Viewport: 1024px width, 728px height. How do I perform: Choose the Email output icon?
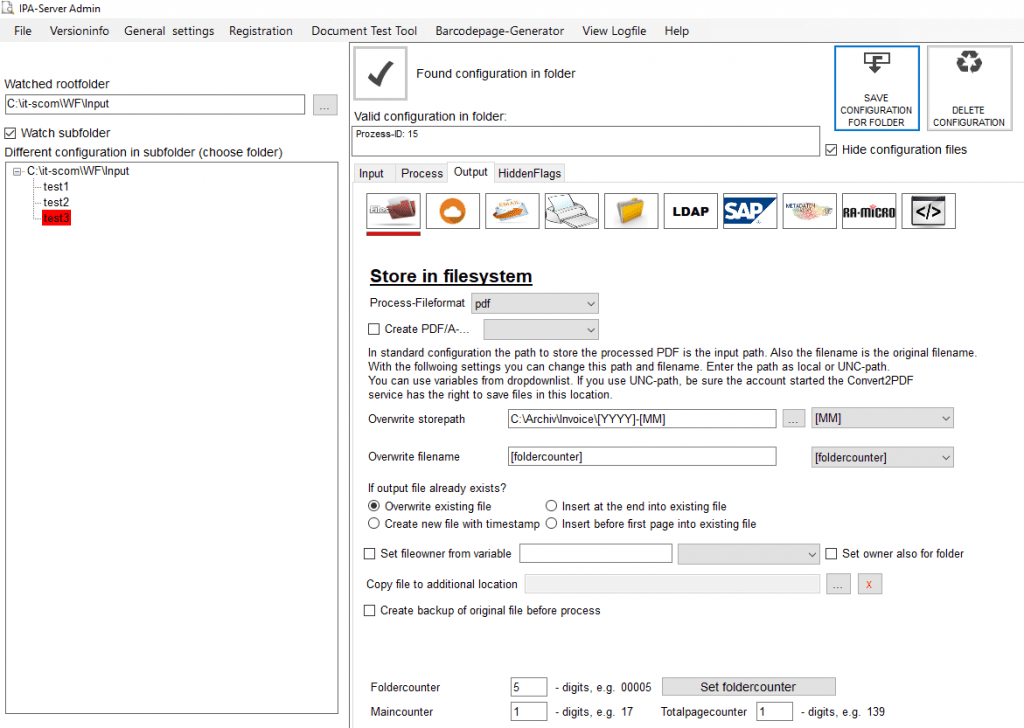512,211
